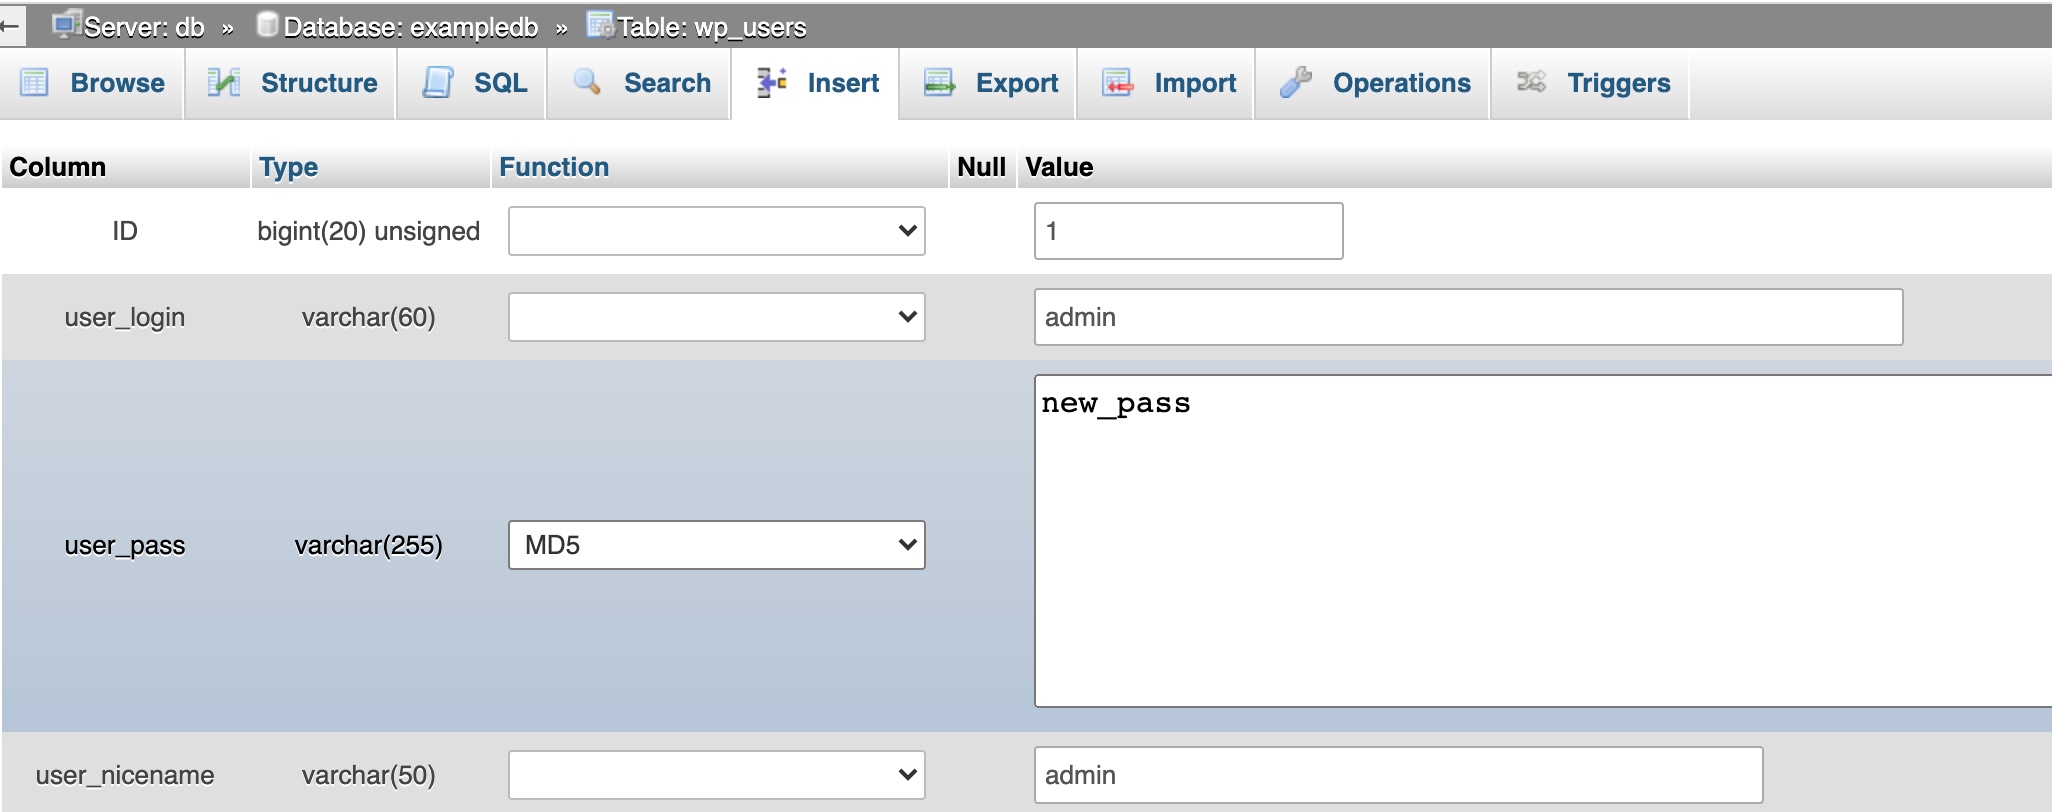Viewport: 2052px width, 812px height.
Task: Click the Search tab magnifier icon
Action: tap(586, 82)
